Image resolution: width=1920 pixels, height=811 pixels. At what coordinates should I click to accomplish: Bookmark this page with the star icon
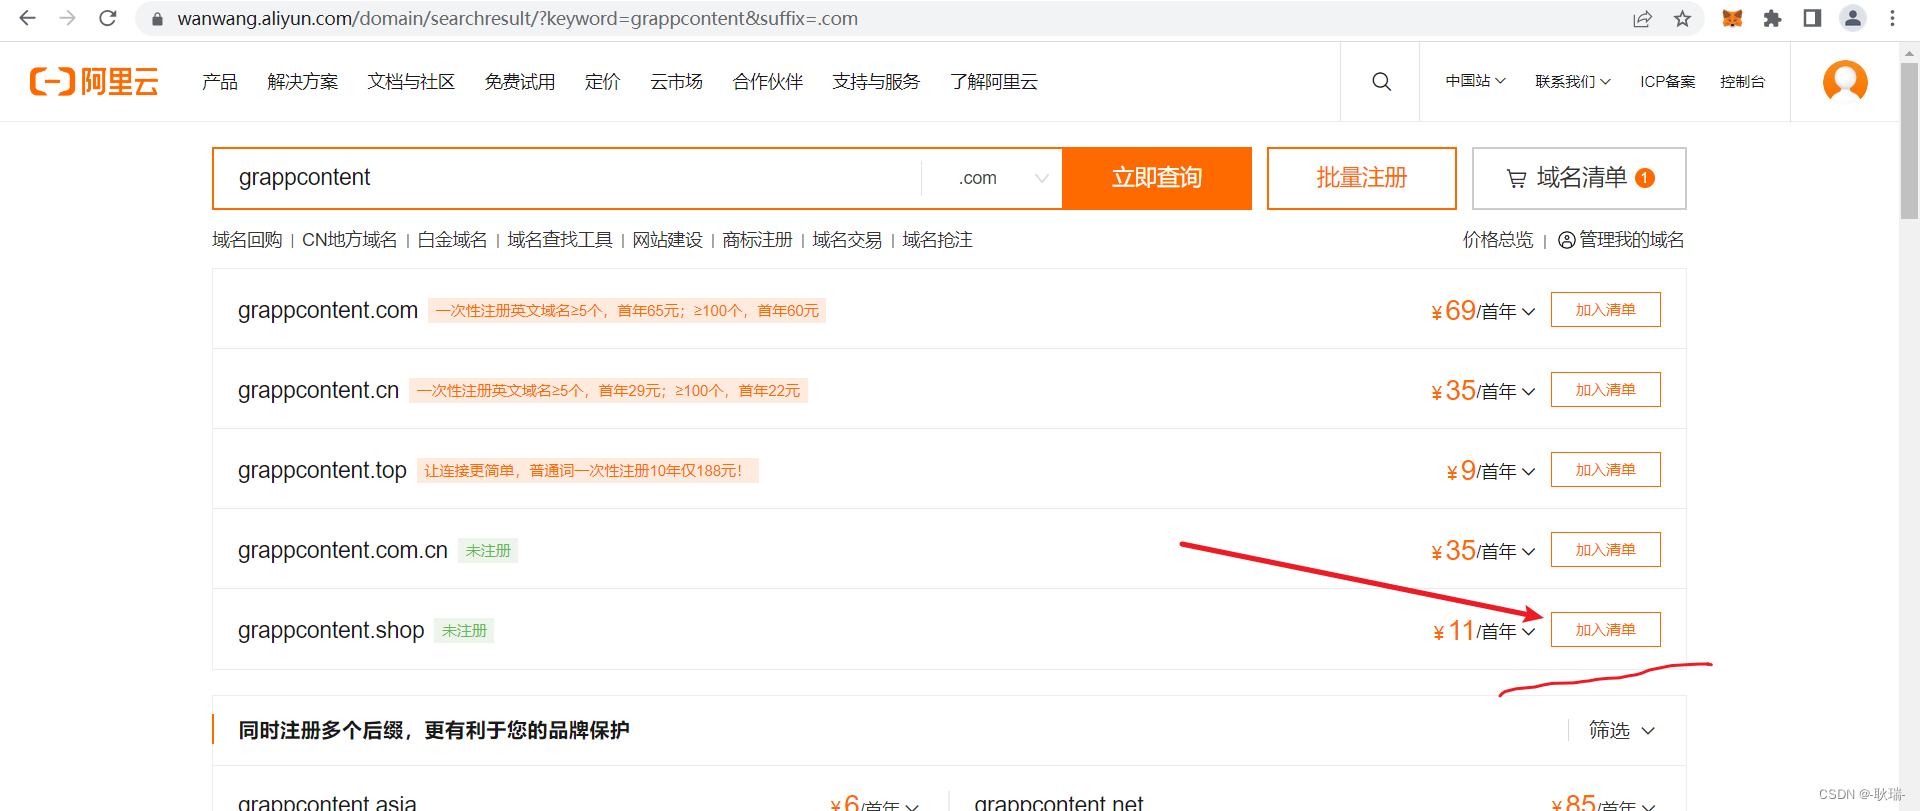[1683, 19]
